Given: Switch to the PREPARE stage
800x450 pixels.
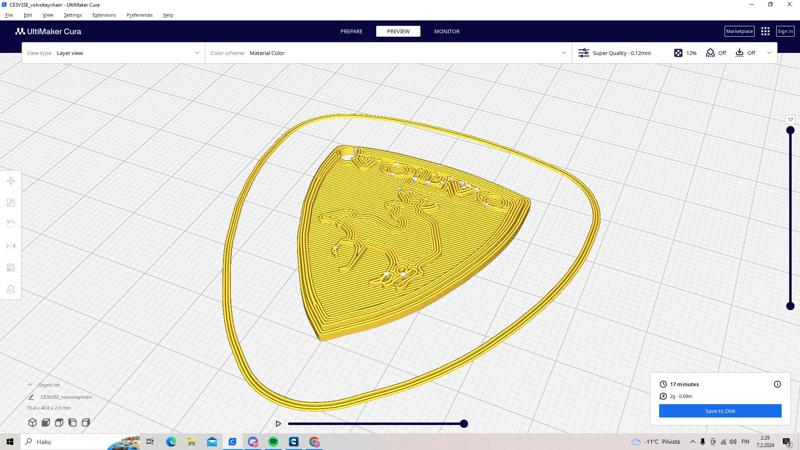Looking at the screenshot, I should point(352,31).
